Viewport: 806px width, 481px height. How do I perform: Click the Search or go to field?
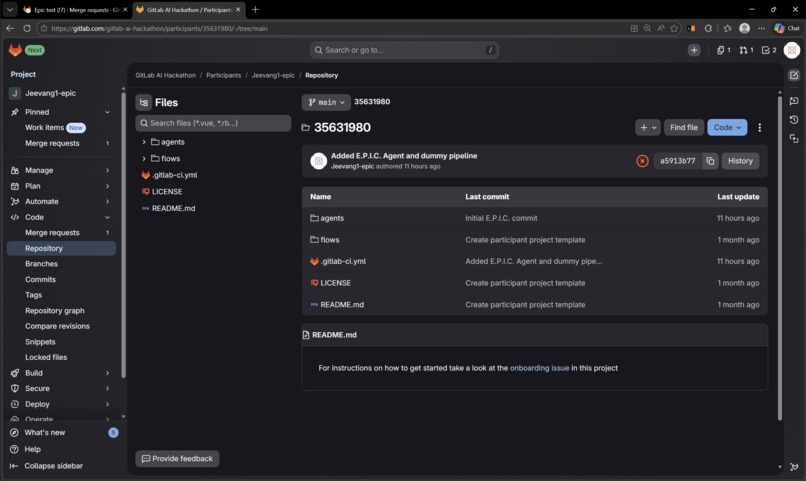click(x=404, y=50)
